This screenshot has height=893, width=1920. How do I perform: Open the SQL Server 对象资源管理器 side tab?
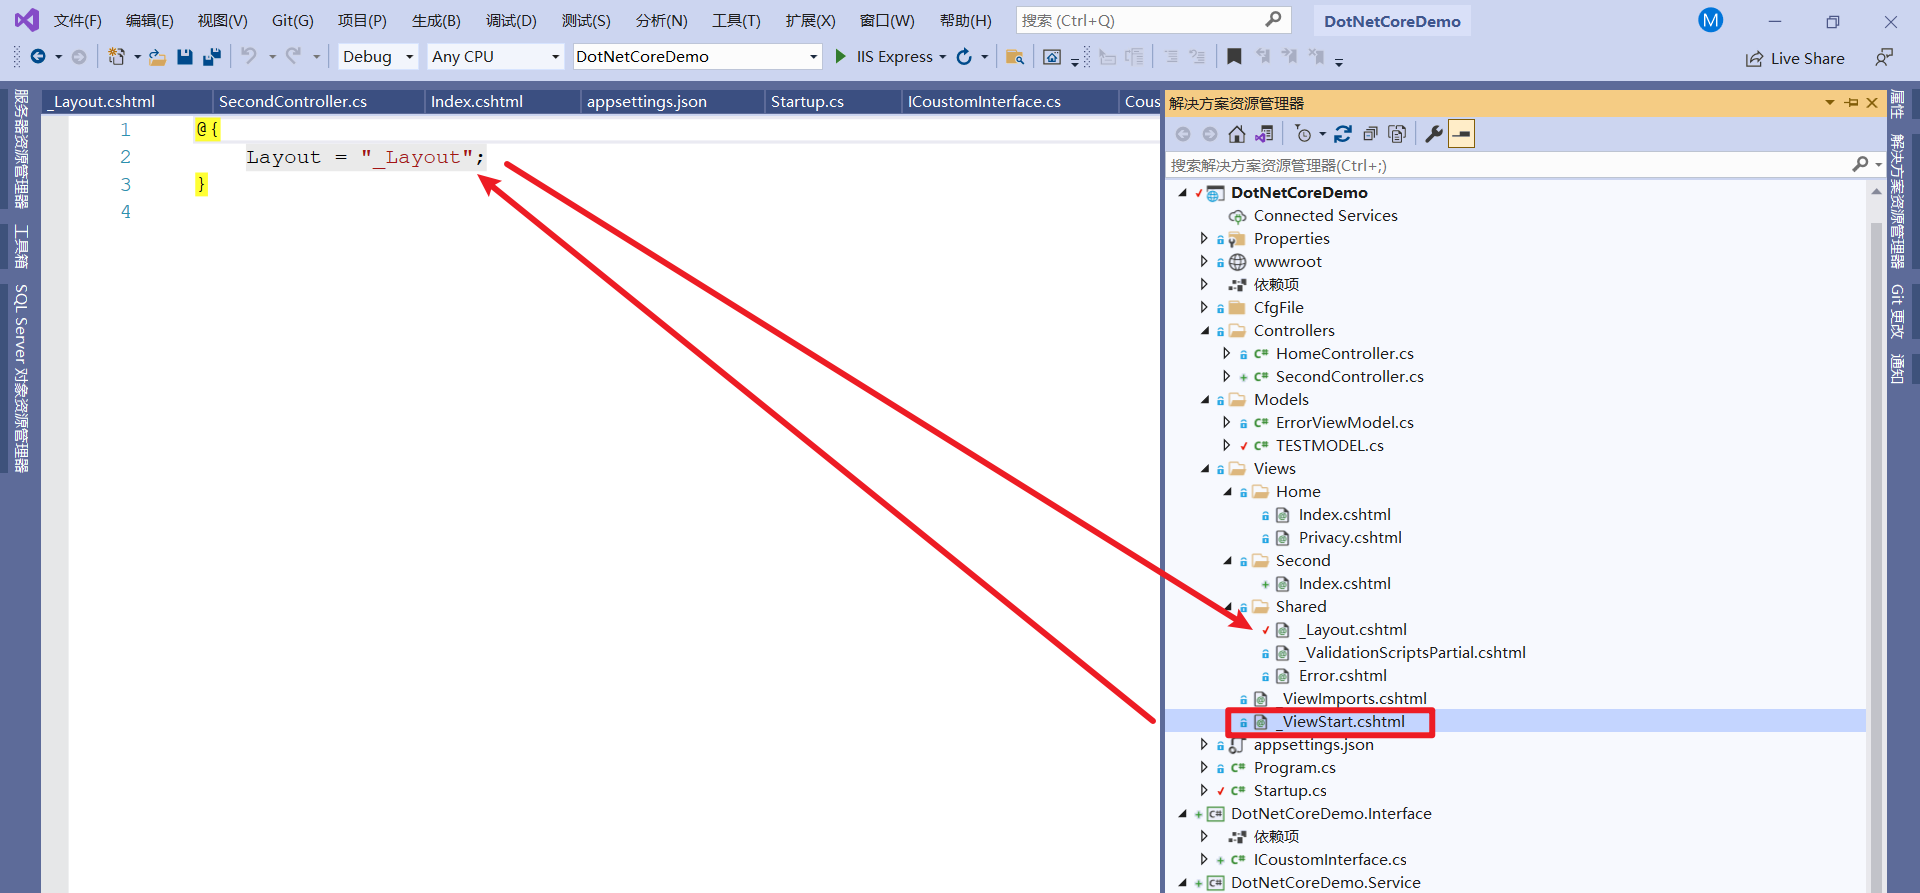coord(21,378)
